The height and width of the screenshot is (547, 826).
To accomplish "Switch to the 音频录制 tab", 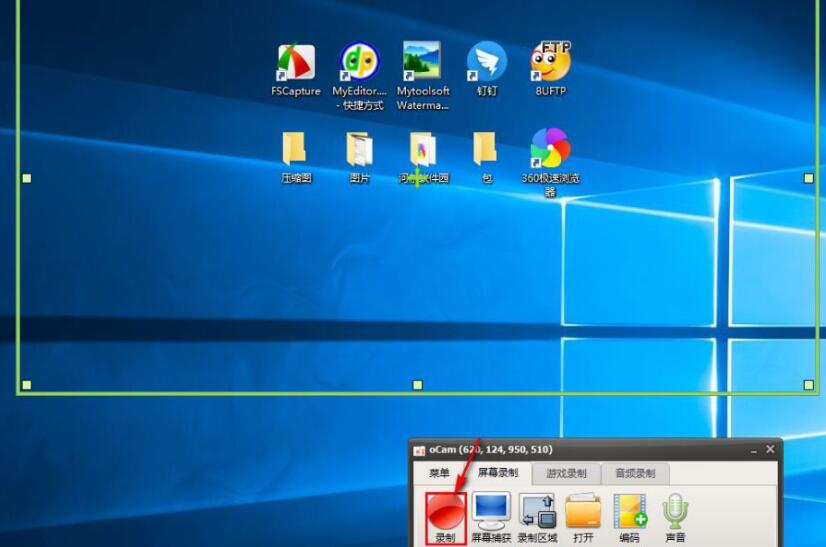I will click(x=635, y=473).
